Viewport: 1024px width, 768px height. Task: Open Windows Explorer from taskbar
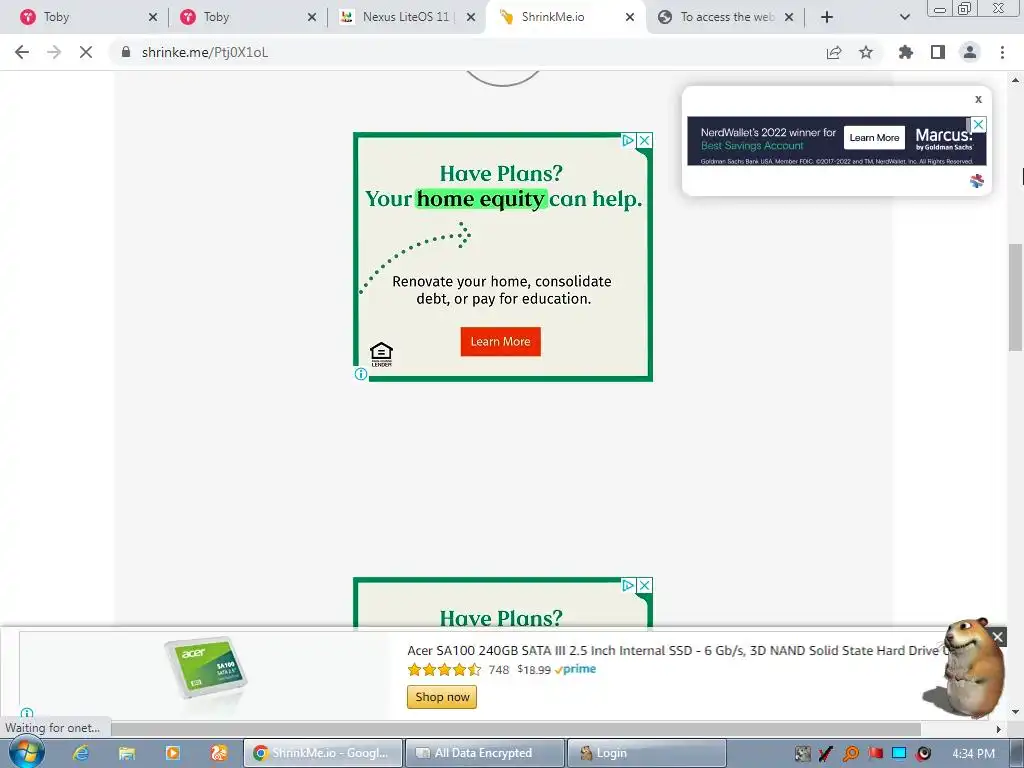pos(127,753)
